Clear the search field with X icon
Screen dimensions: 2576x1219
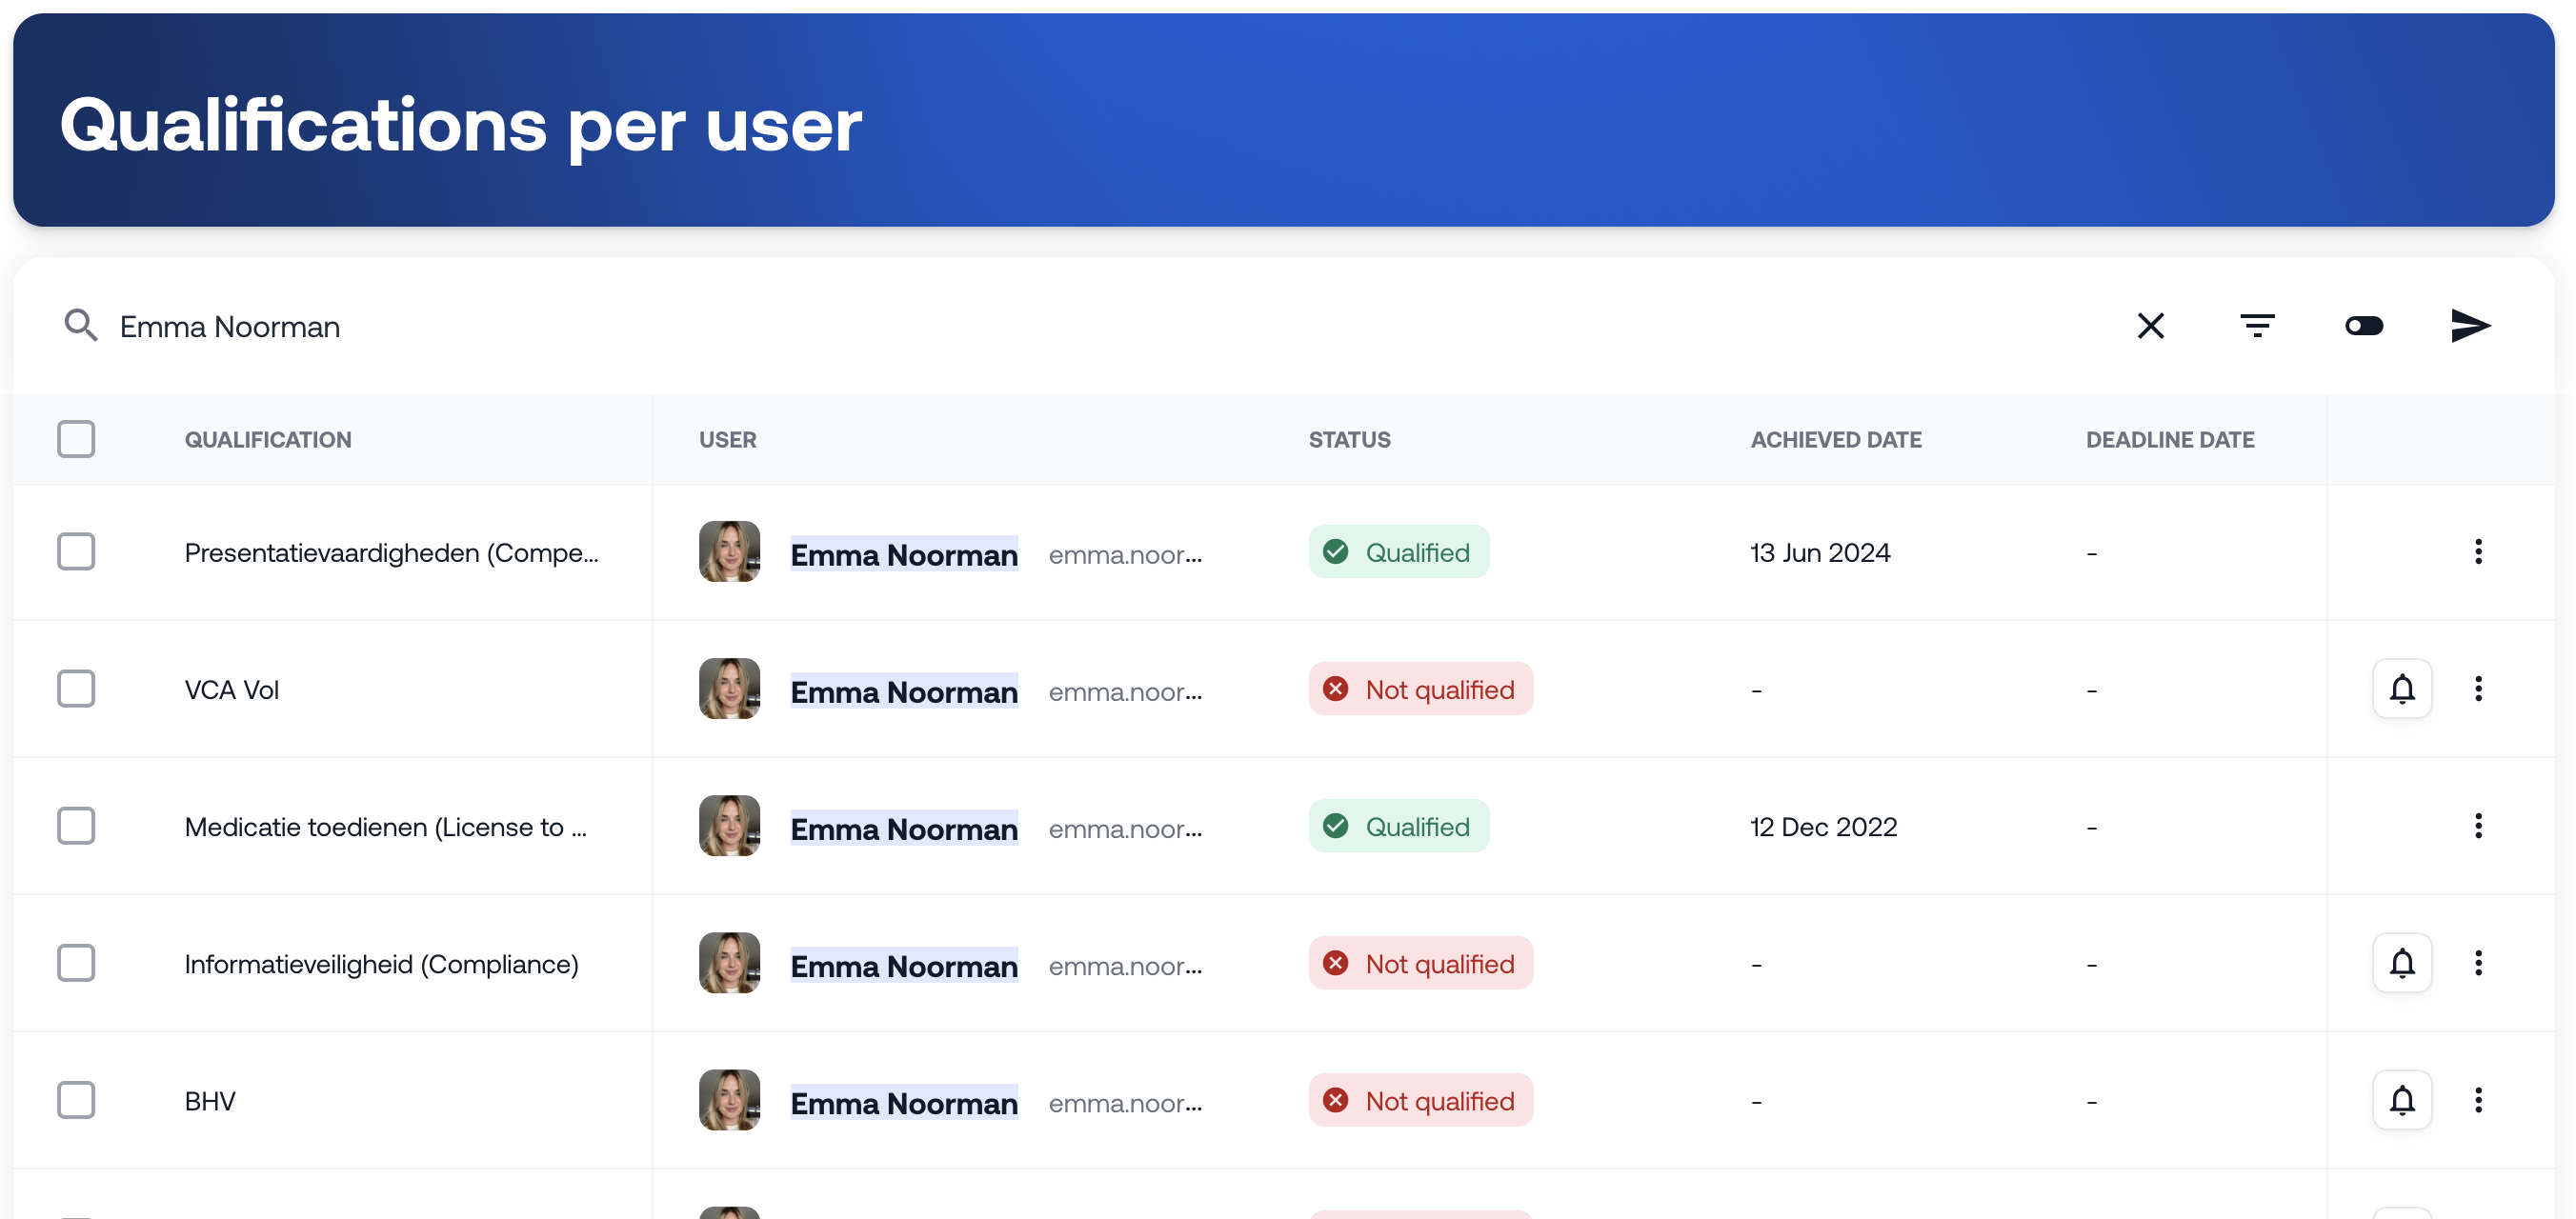click(x=2150, y=326)
